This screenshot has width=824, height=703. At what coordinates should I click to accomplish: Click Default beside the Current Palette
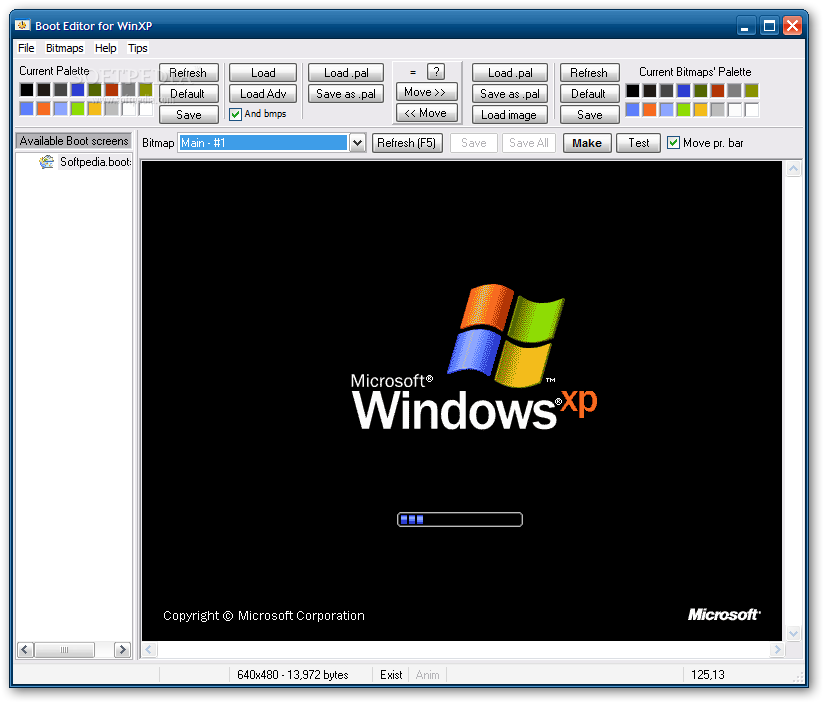pos(188,94)
